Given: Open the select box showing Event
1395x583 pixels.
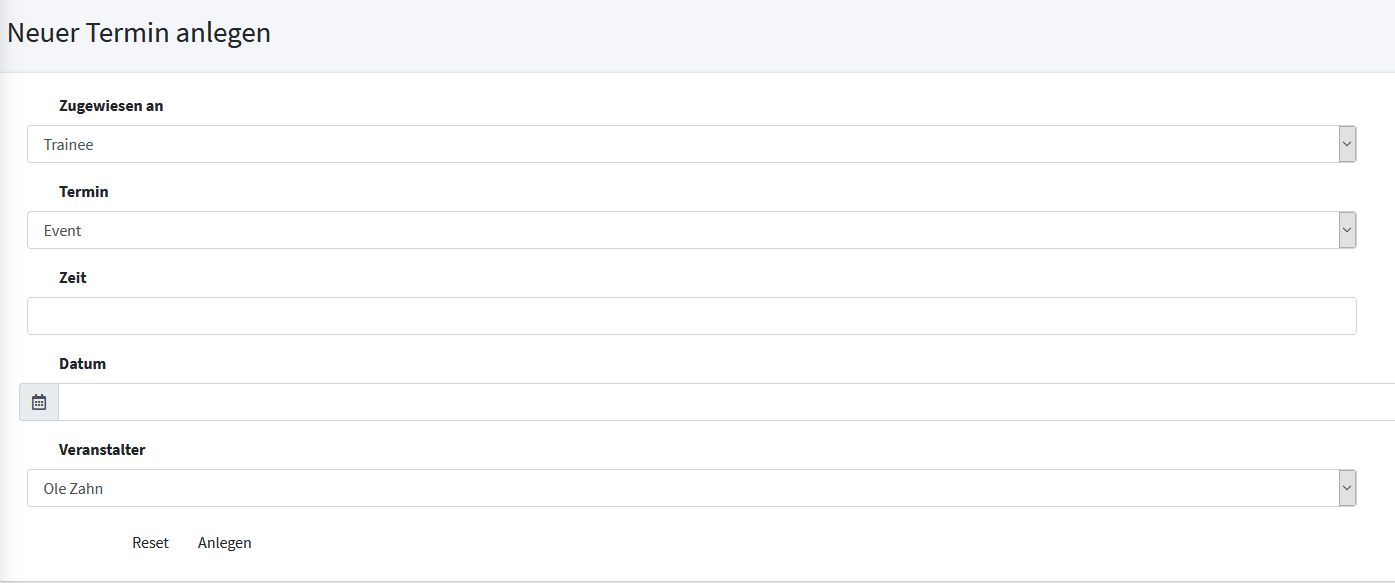Looking at the screenshot, I should click(x=680, y=230).
